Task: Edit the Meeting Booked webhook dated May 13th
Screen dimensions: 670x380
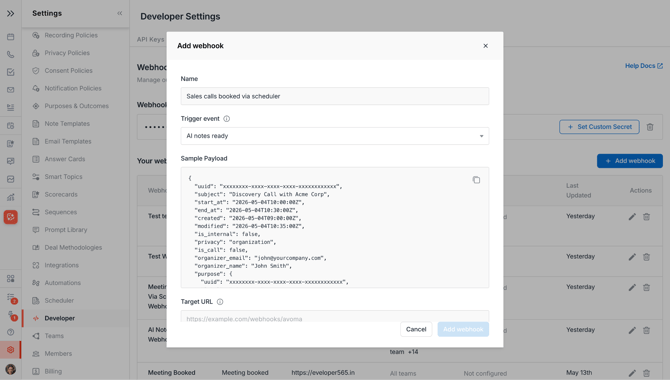Action: tap(632, 373)
